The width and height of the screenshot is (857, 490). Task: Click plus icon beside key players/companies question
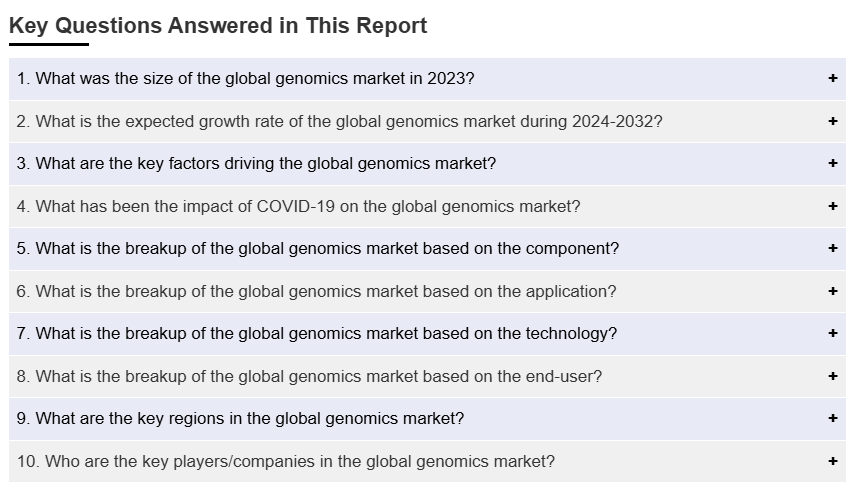pyautogui.click(x=832, y=461)
